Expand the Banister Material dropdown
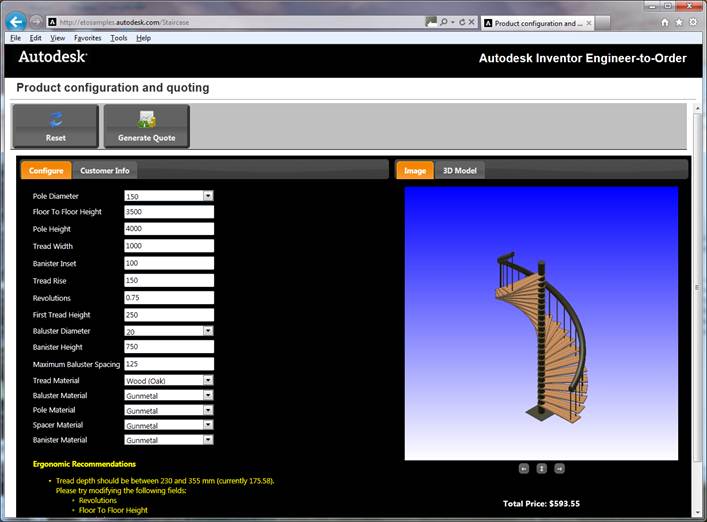 coord(208,440)
